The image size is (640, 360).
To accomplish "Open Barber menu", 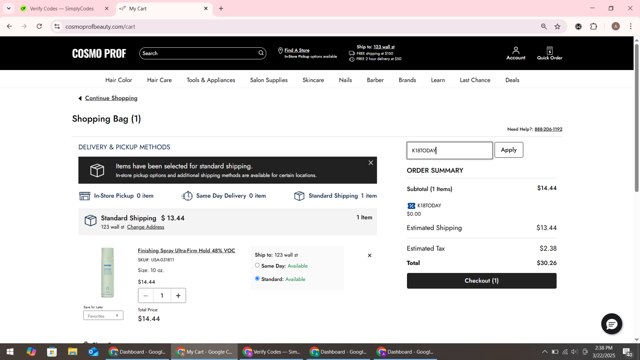I will point(375,80).
